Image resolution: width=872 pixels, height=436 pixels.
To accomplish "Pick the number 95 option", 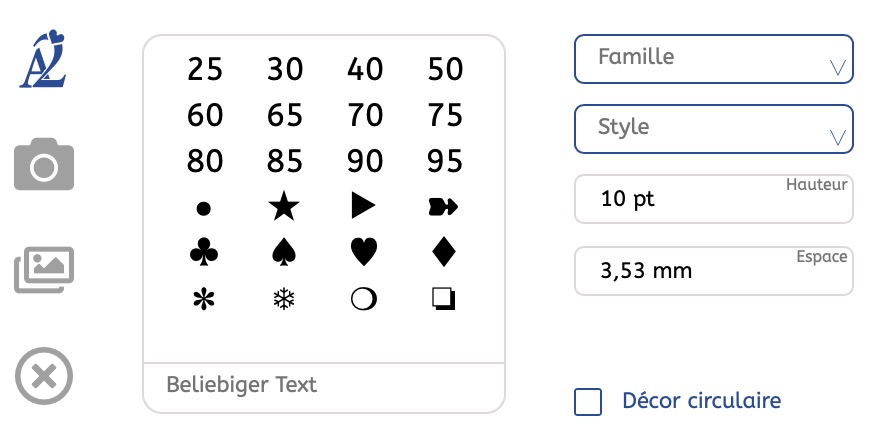I will click(x=445, y=161).
